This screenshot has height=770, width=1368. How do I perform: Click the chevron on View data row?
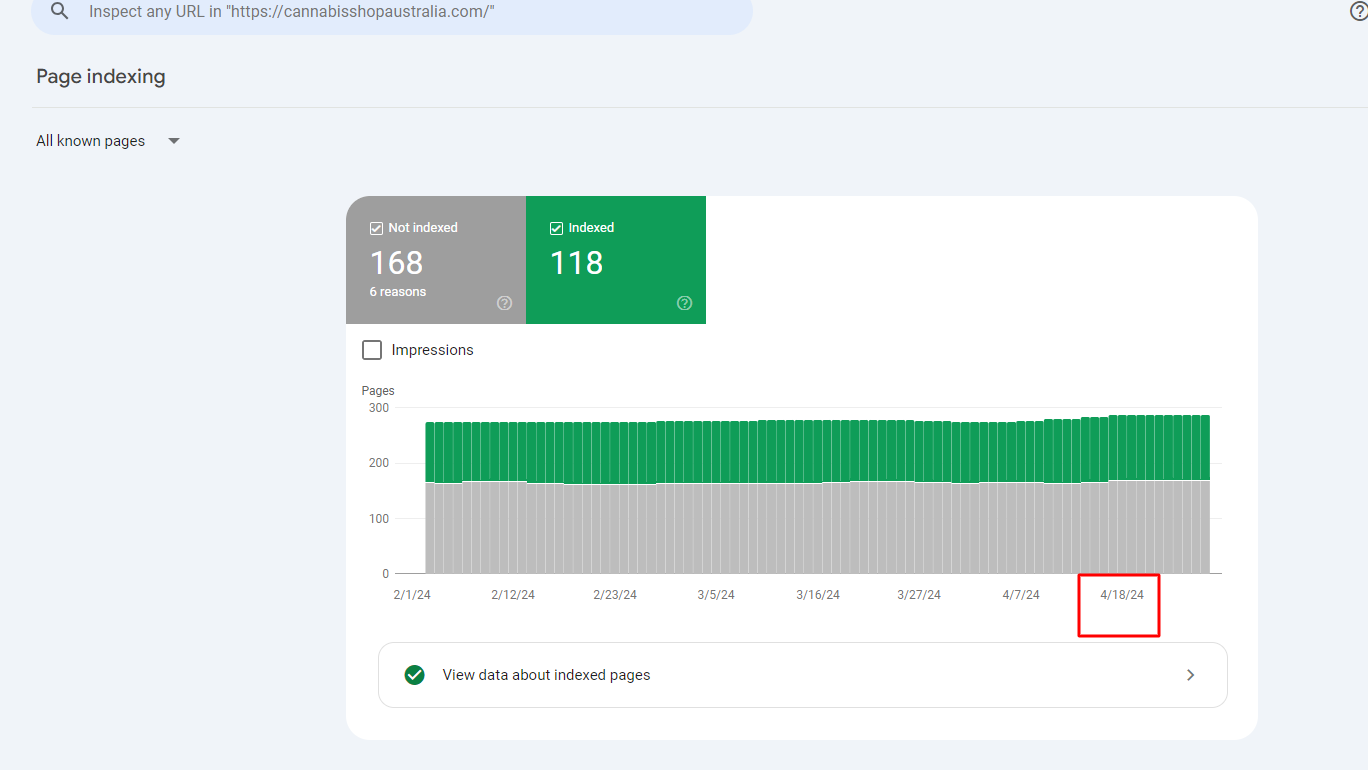(1190, 675)
